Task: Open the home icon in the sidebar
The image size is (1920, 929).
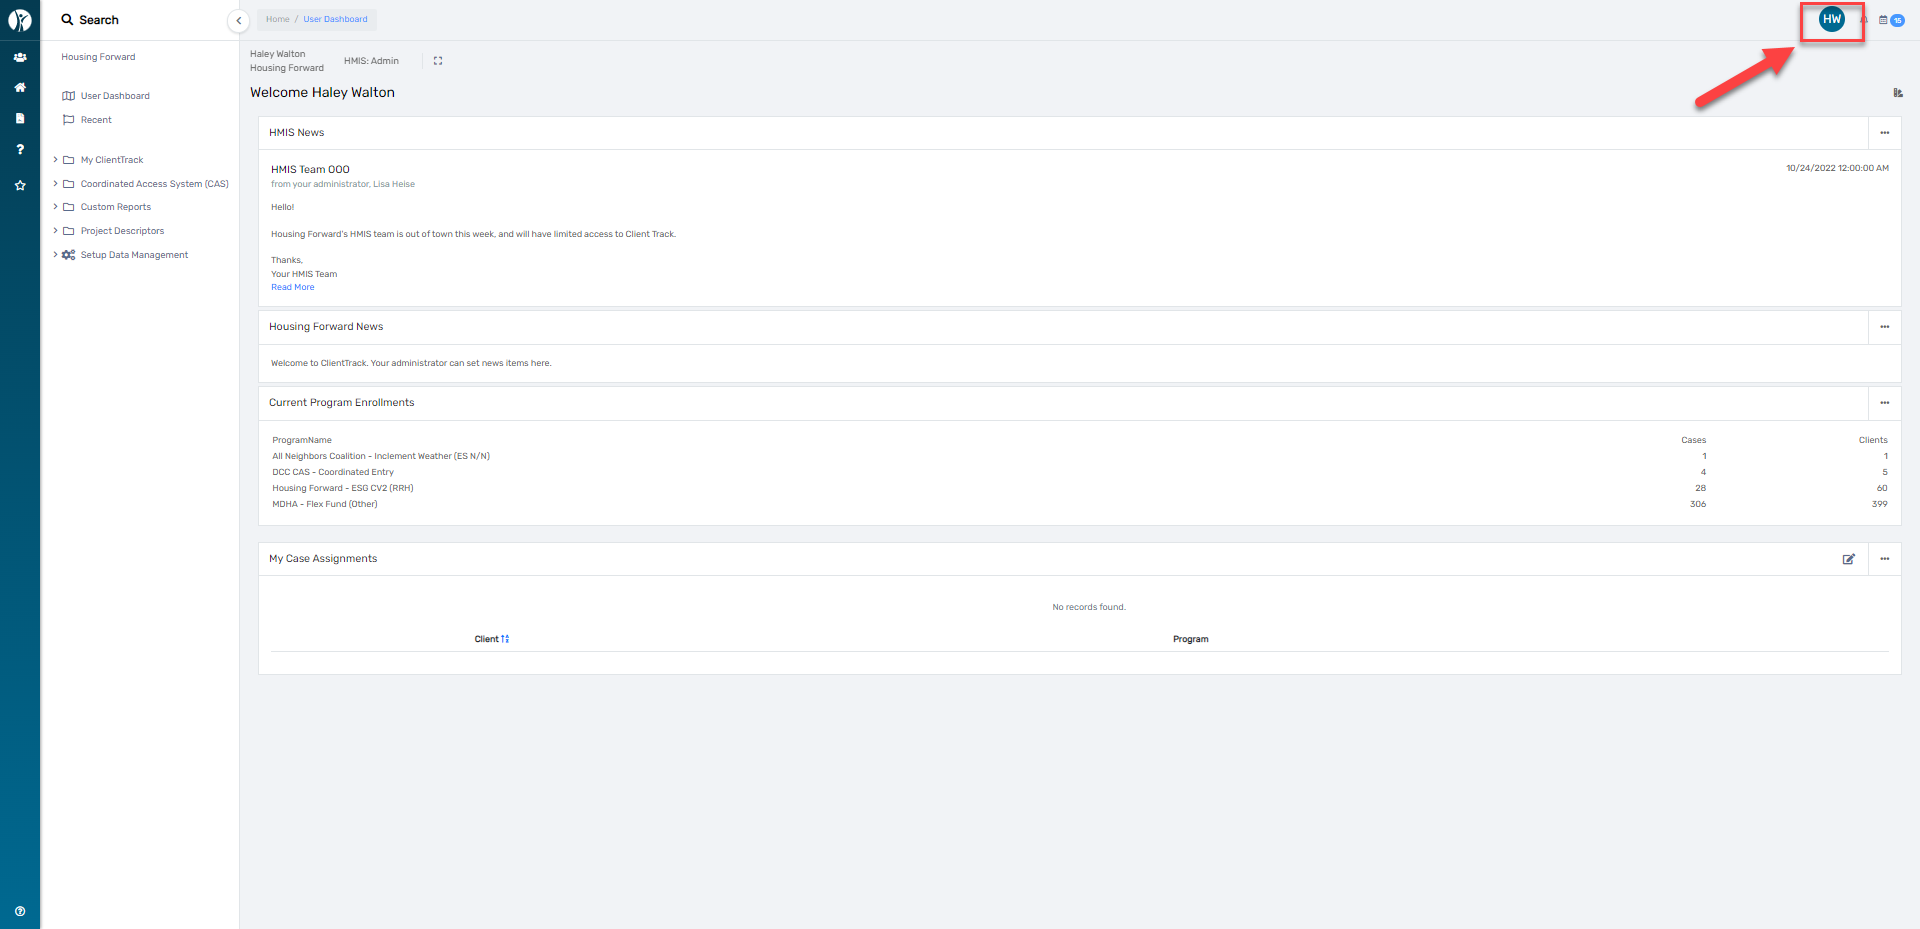Action: [x=20, y=88]
